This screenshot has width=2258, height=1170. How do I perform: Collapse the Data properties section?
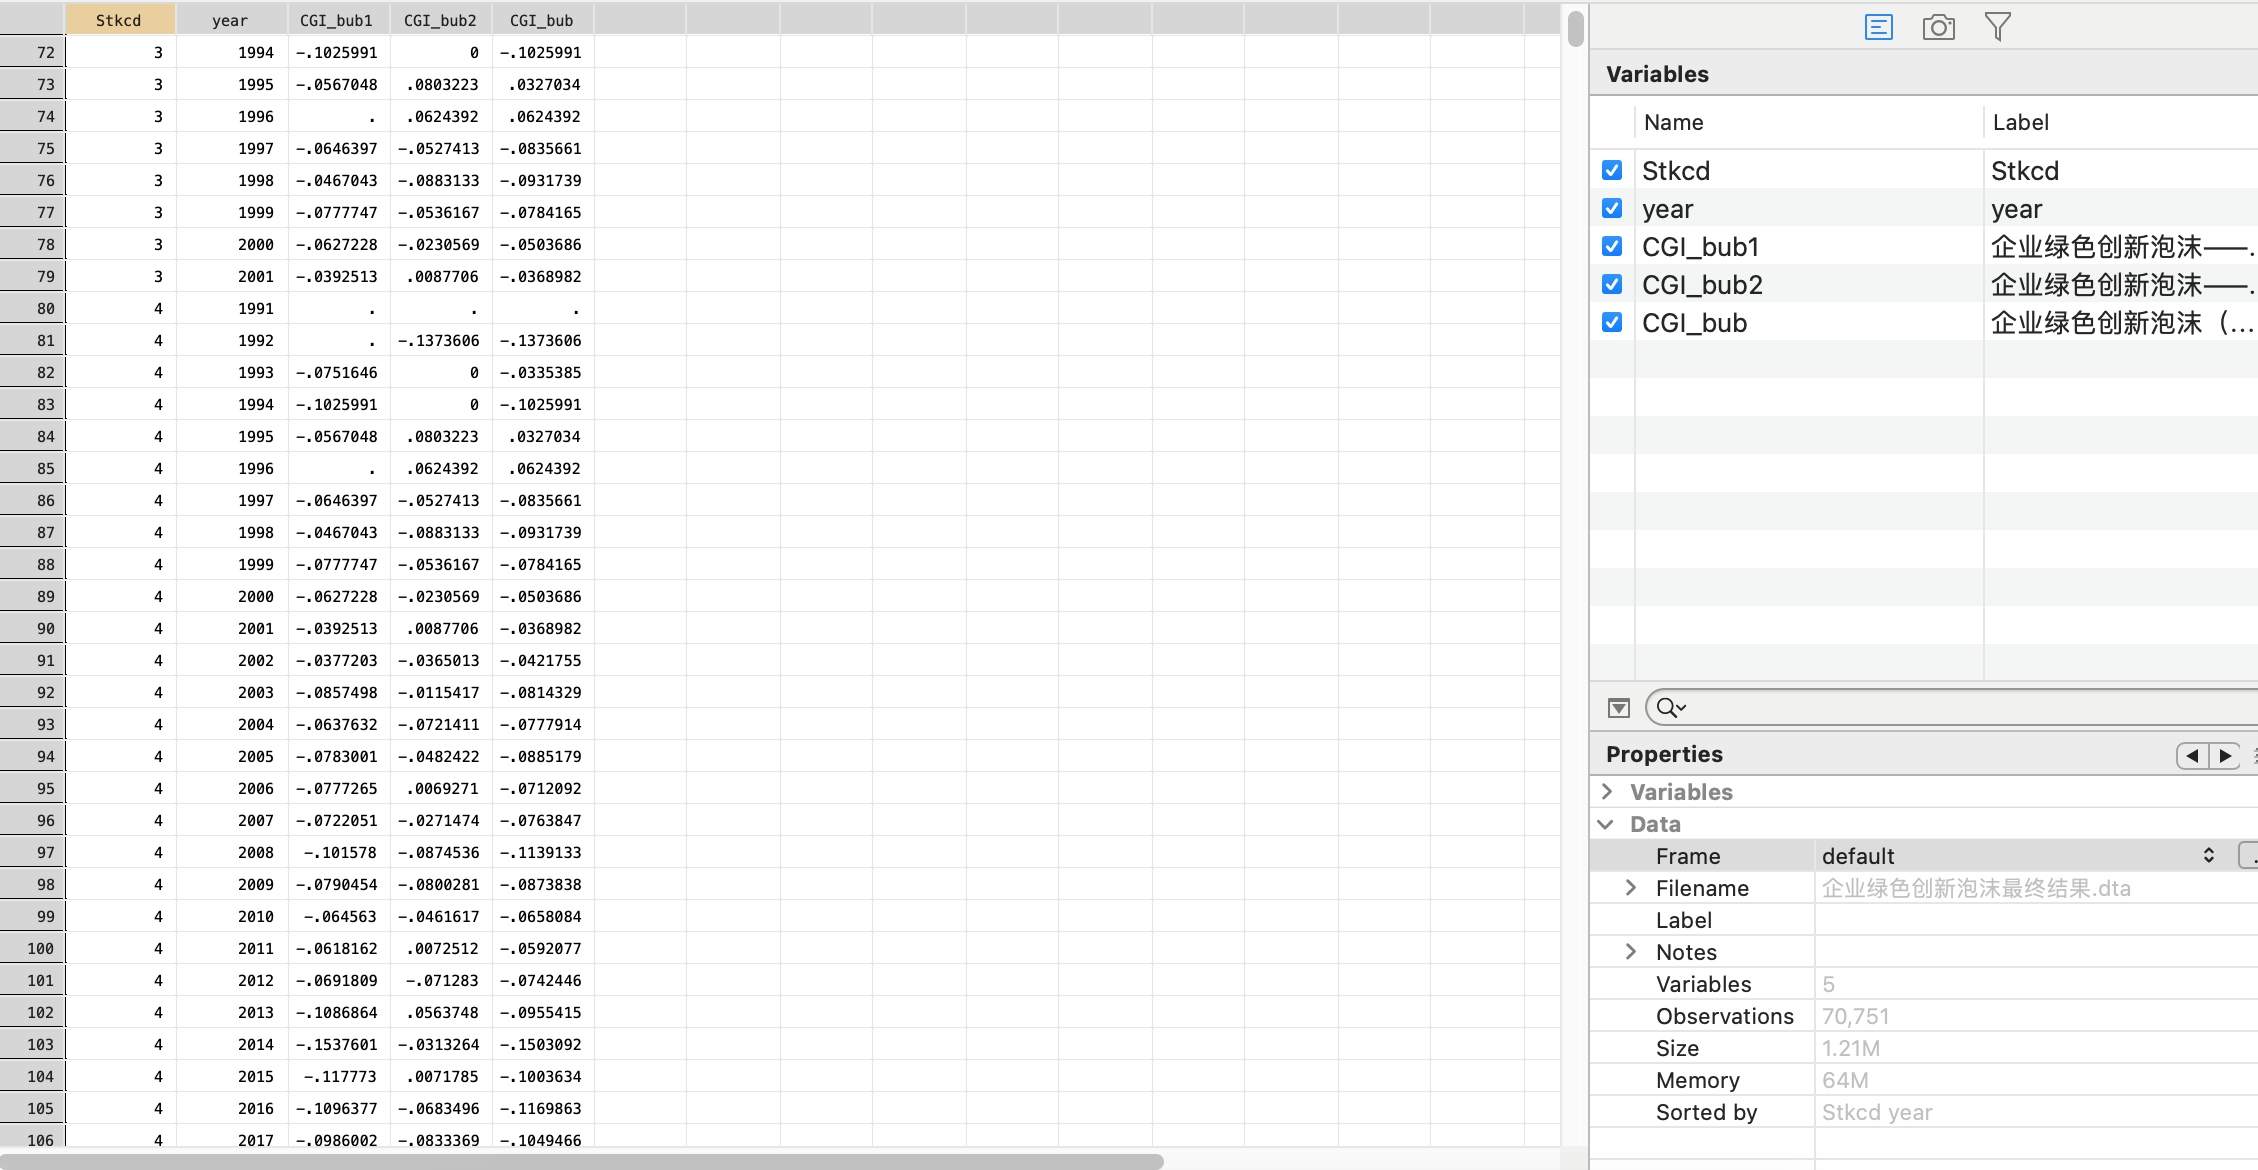(x=1607, y=824)
